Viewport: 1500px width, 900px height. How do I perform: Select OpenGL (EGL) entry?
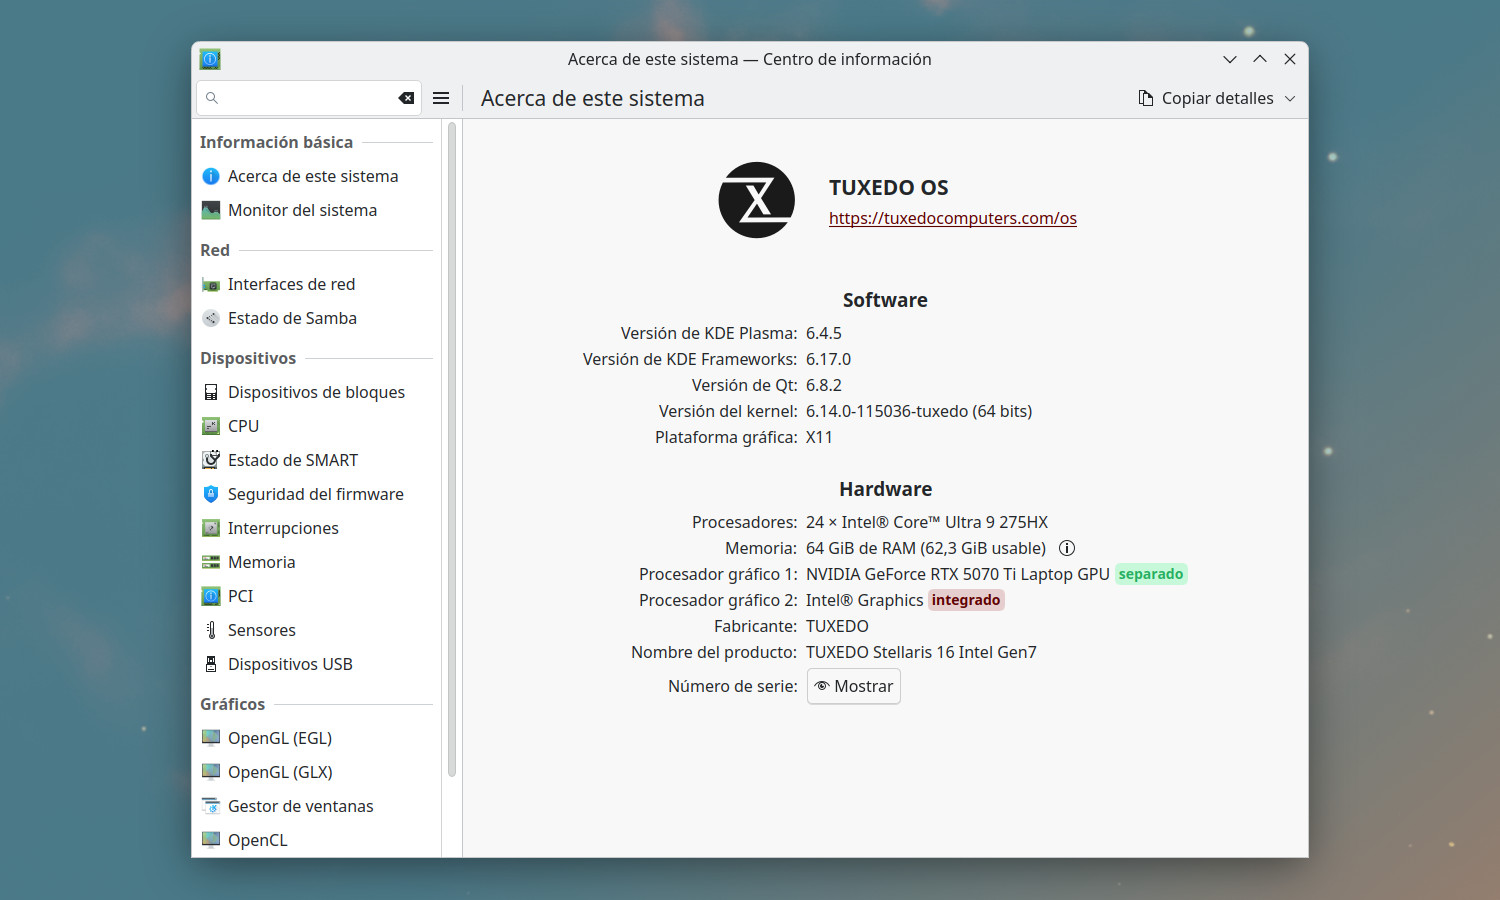279,738
